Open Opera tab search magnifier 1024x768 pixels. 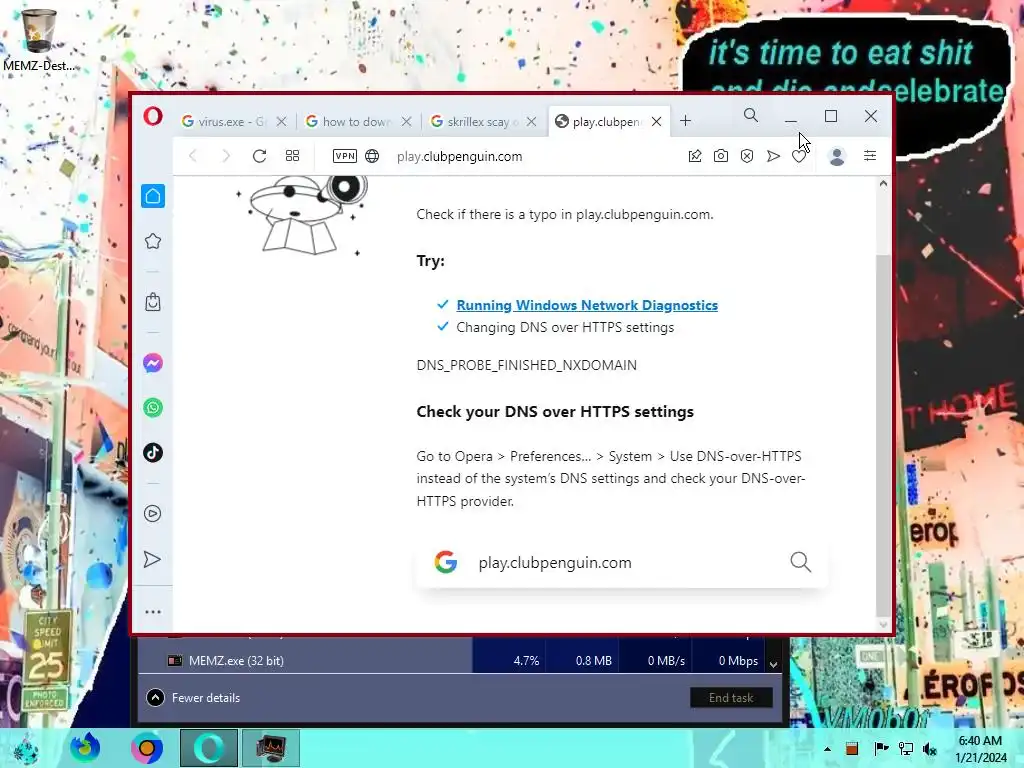click(x=751, y=116)
